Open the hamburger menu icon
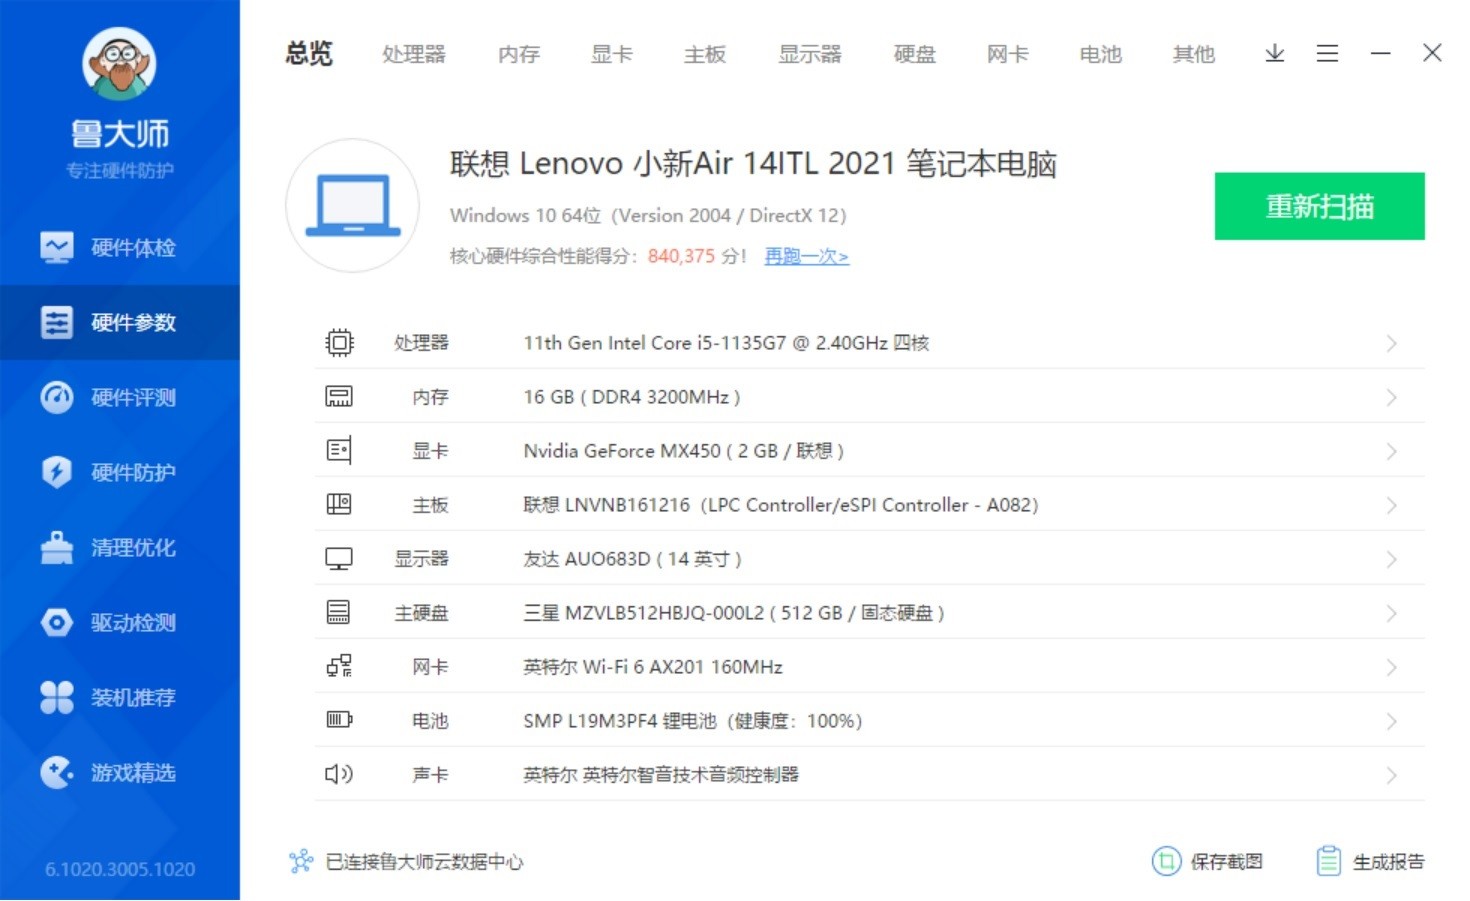The height and width of the screenshot is (901, 1470). click(x=1327, y=53)
